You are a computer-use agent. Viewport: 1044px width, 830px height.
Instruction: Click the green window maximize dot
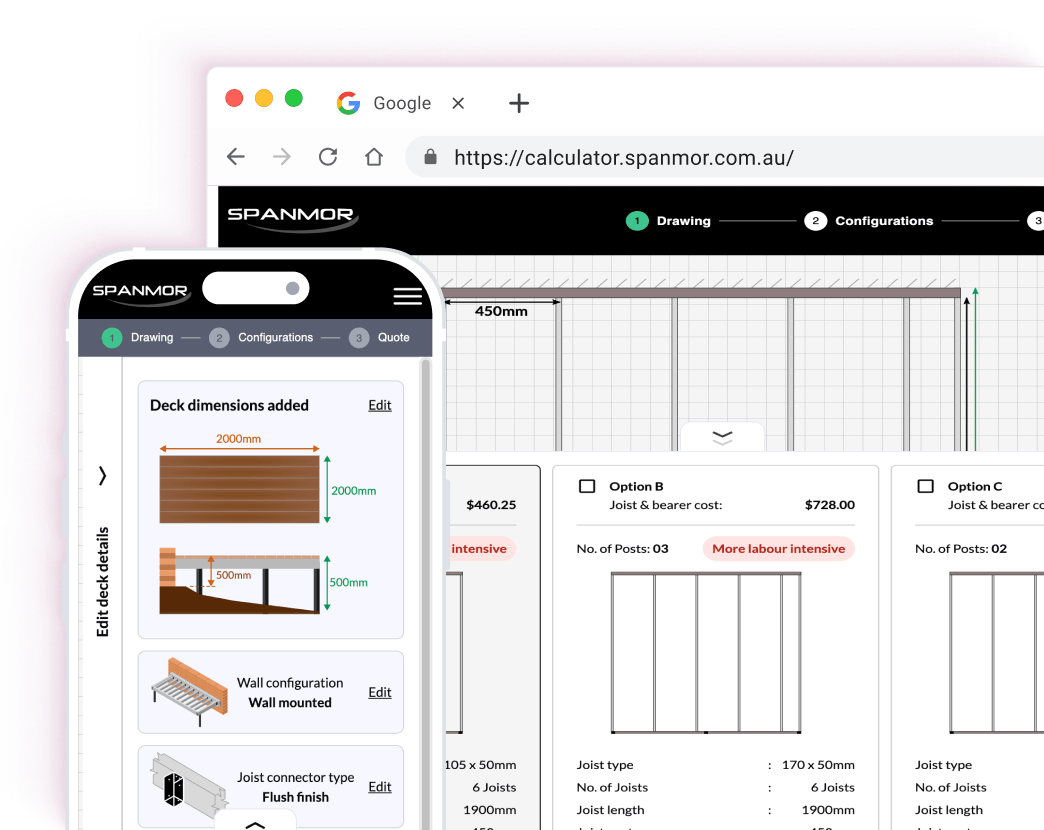[x=294, y=98]
